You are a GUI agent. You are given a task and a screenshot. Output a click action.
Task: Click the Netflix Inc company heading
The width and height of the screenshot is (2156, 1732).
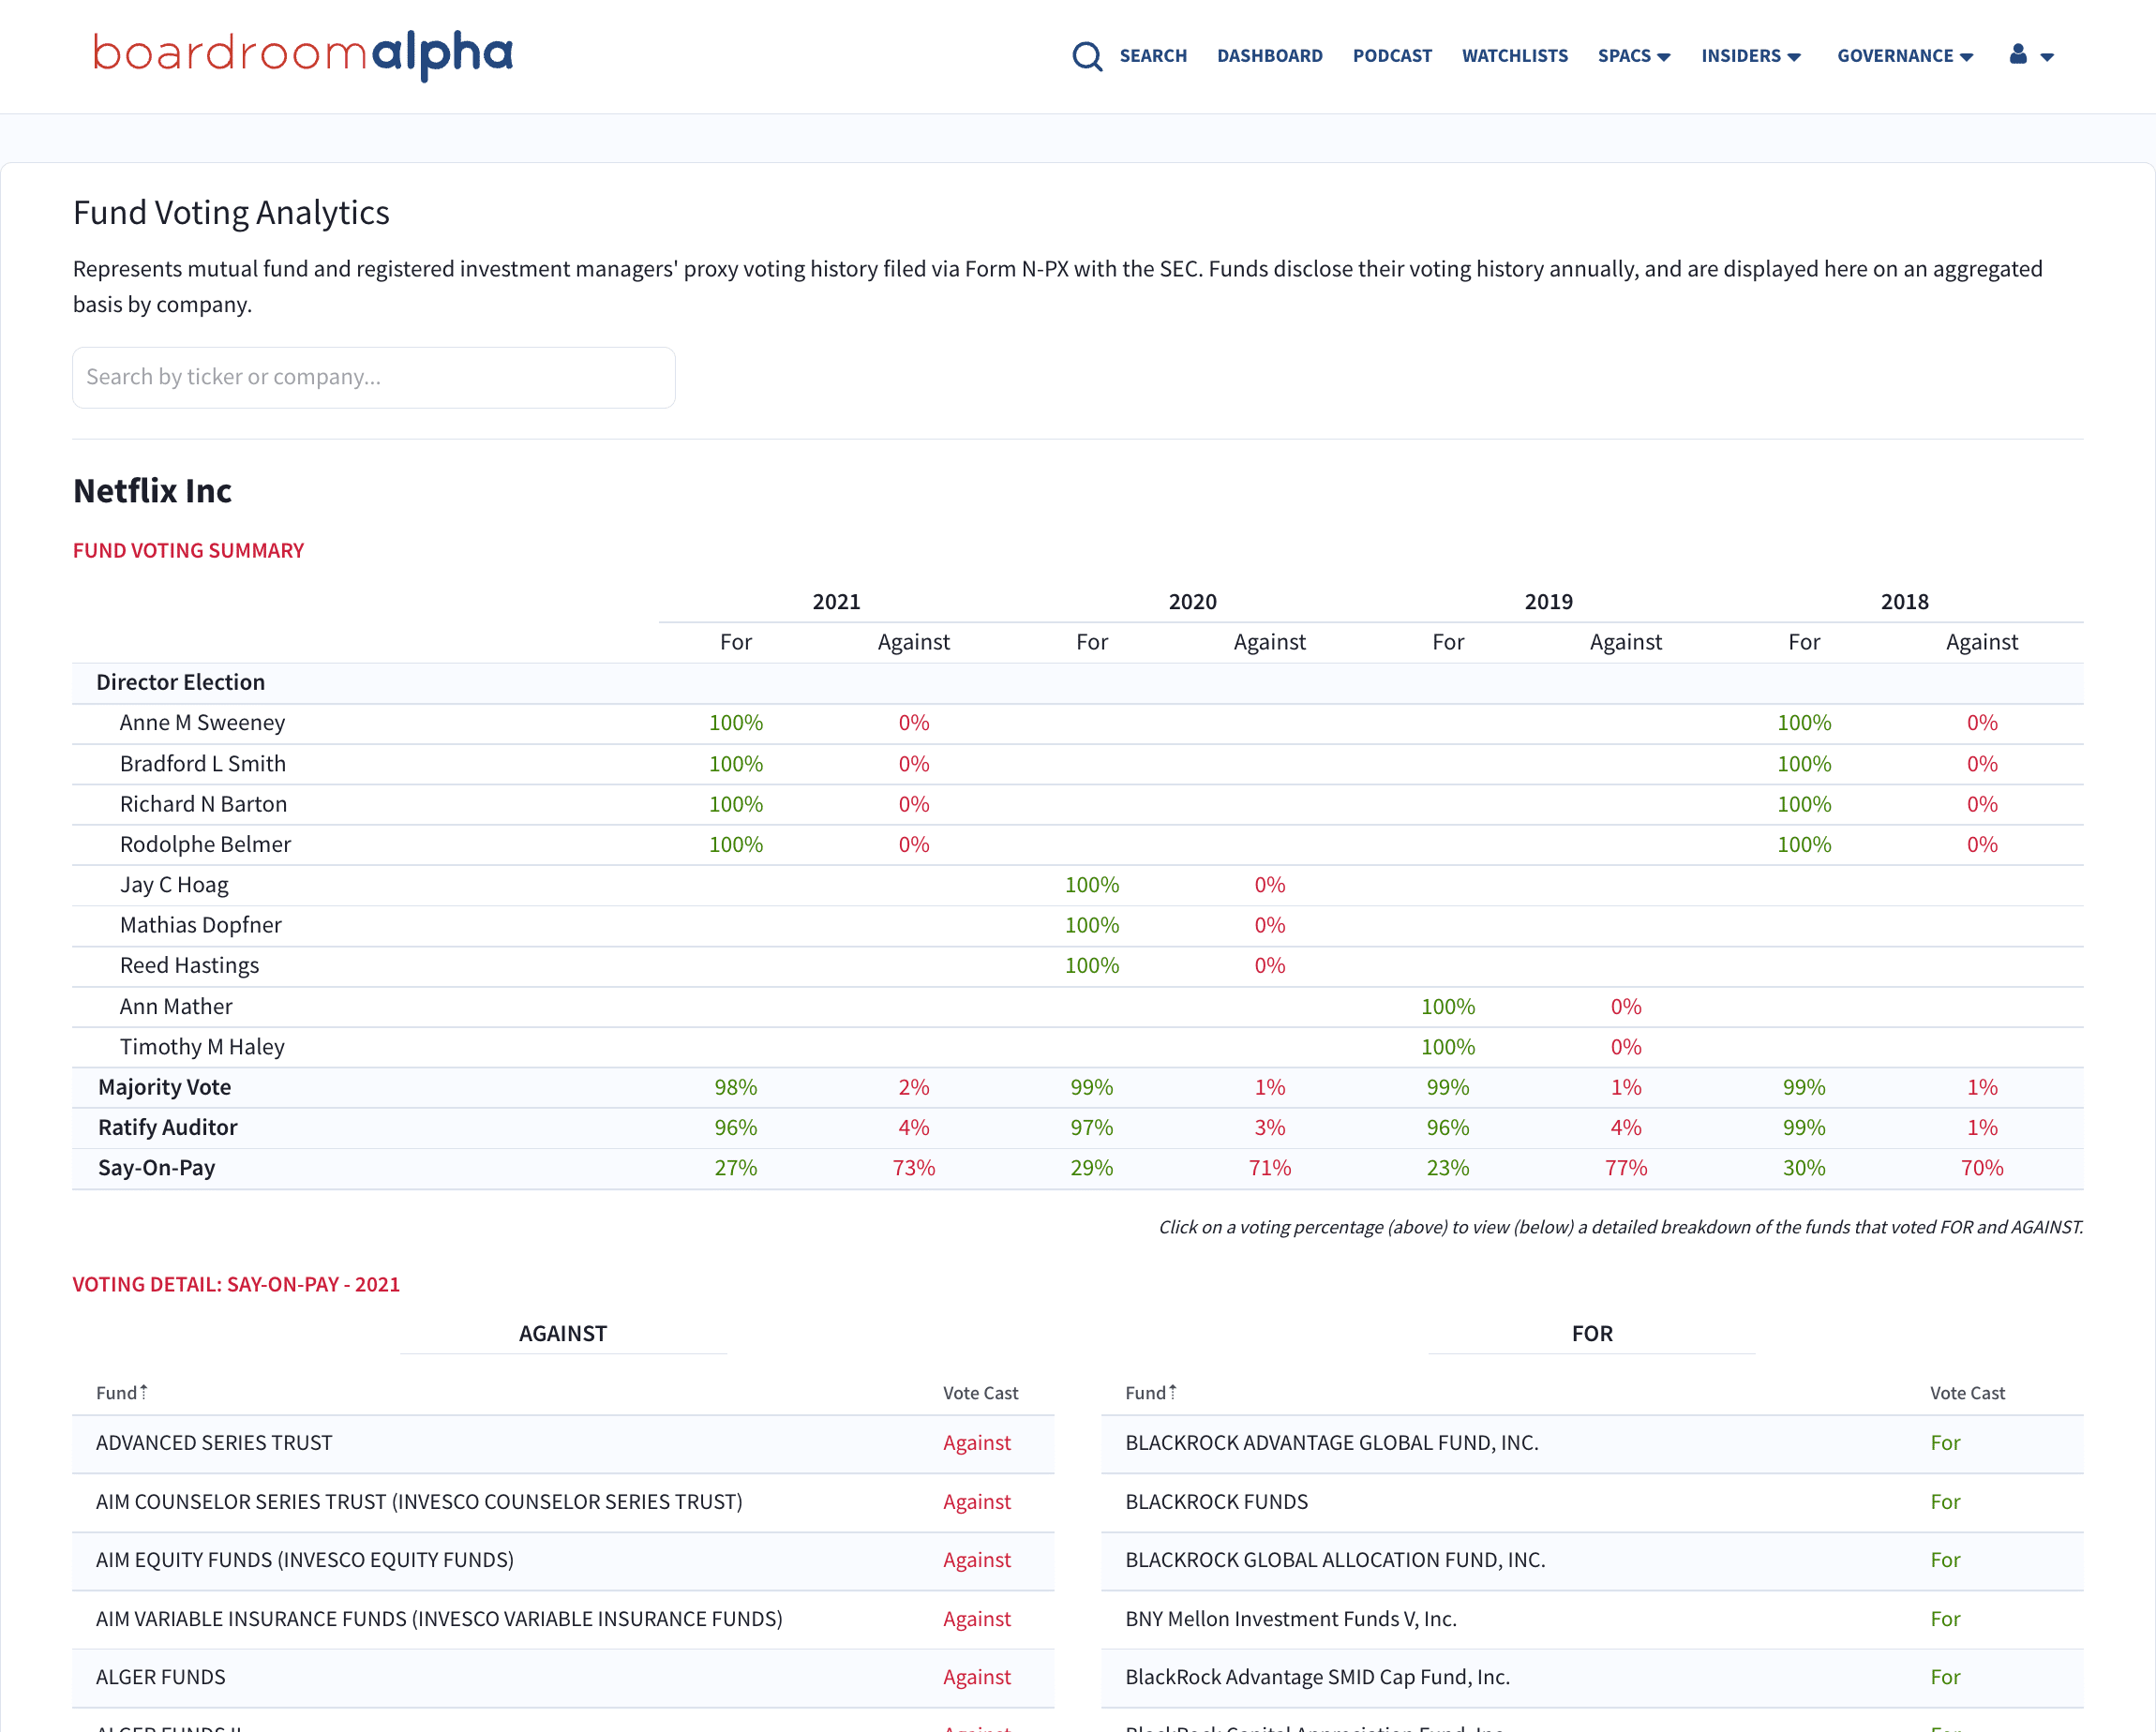[152, 491]
